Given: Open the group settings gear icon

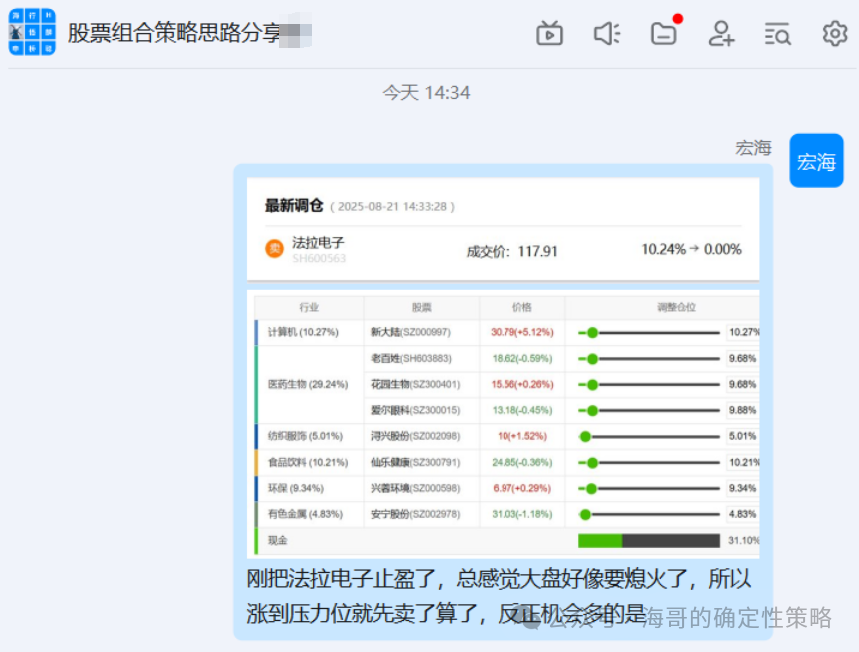Looking at the screenshot, I should 835,33.
